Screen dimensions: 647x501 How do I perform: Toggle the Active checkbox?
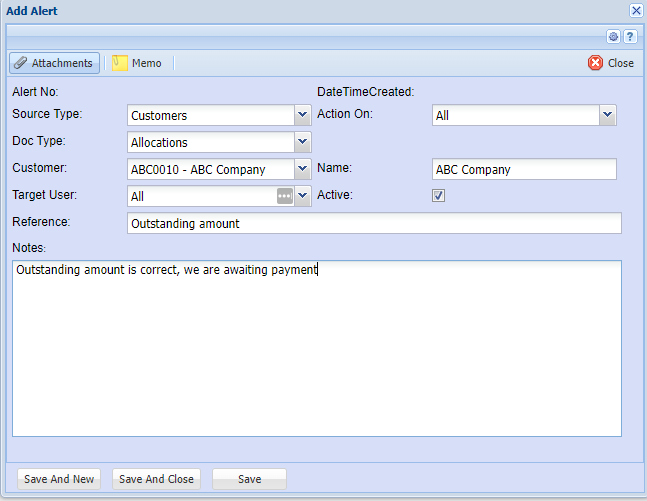[438, 196]
